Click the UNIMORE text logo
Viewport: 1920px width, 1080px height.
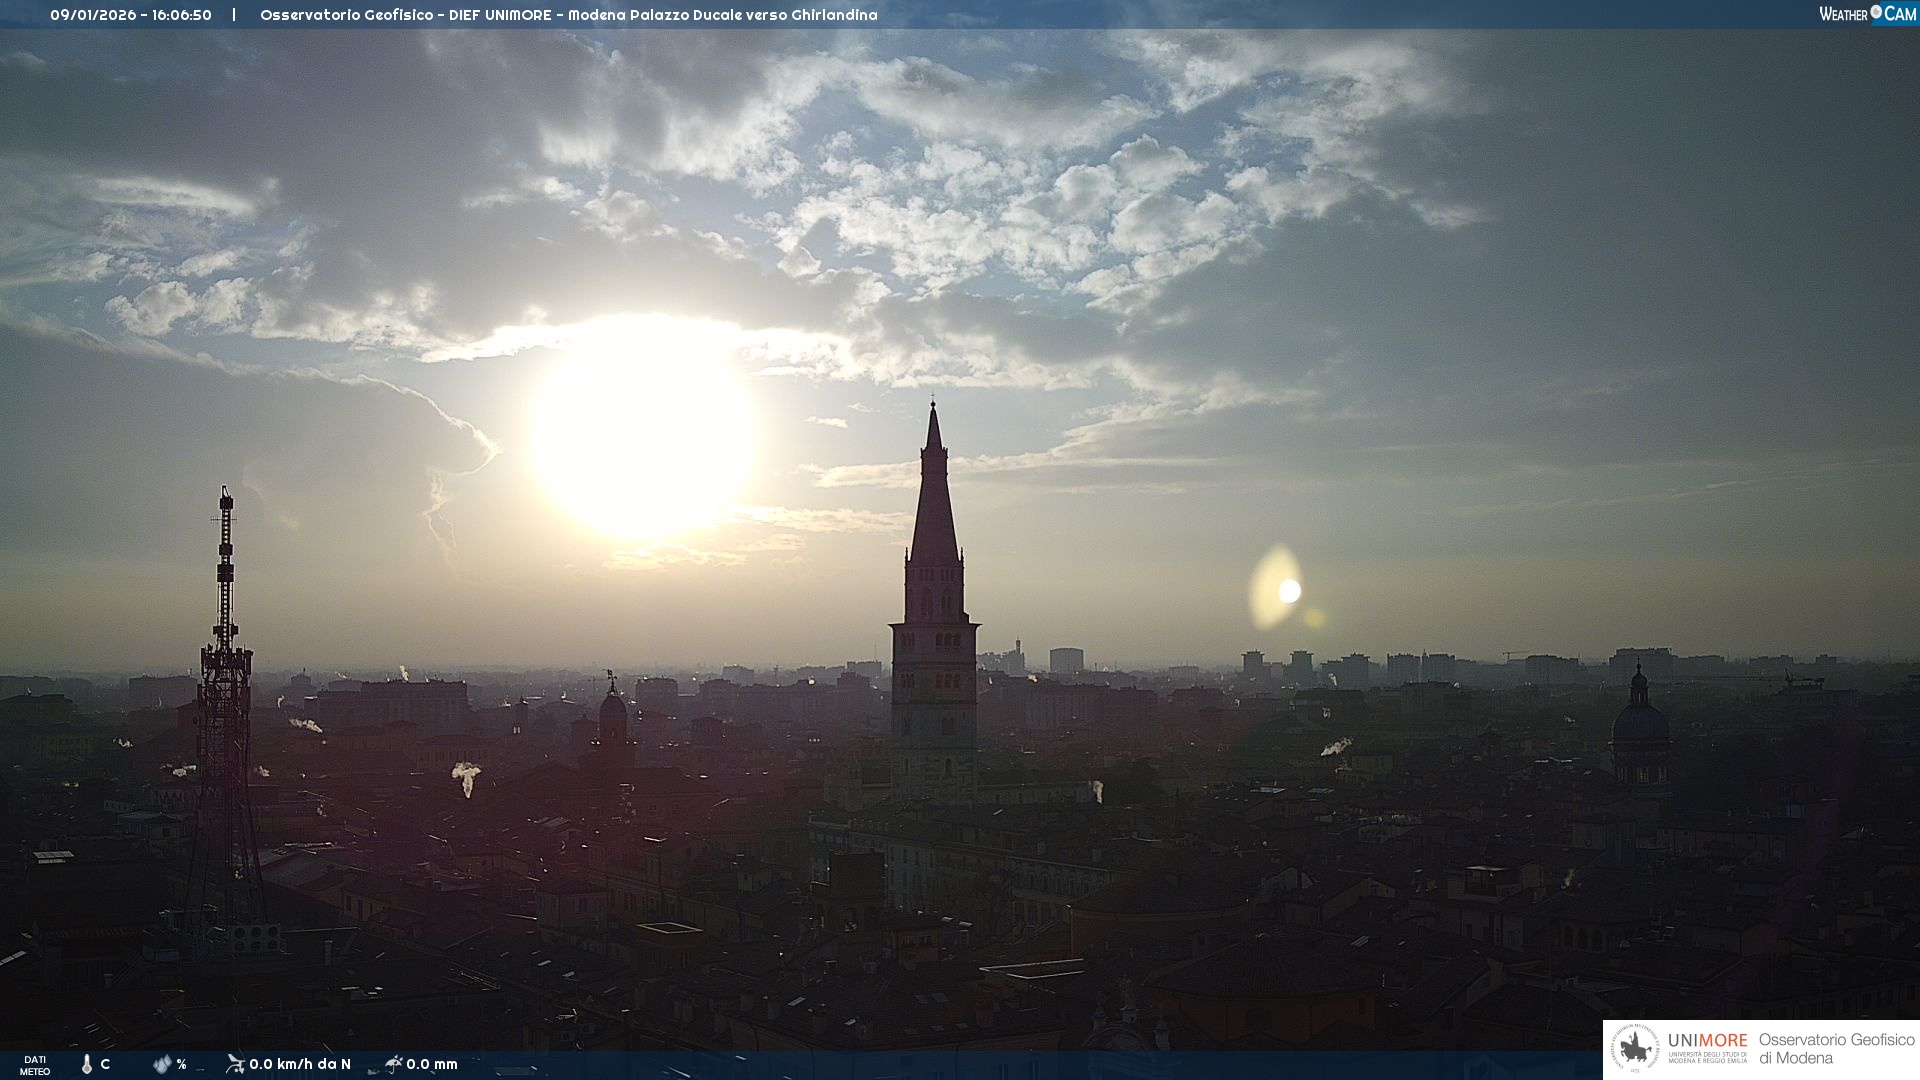point(1707,1040)
